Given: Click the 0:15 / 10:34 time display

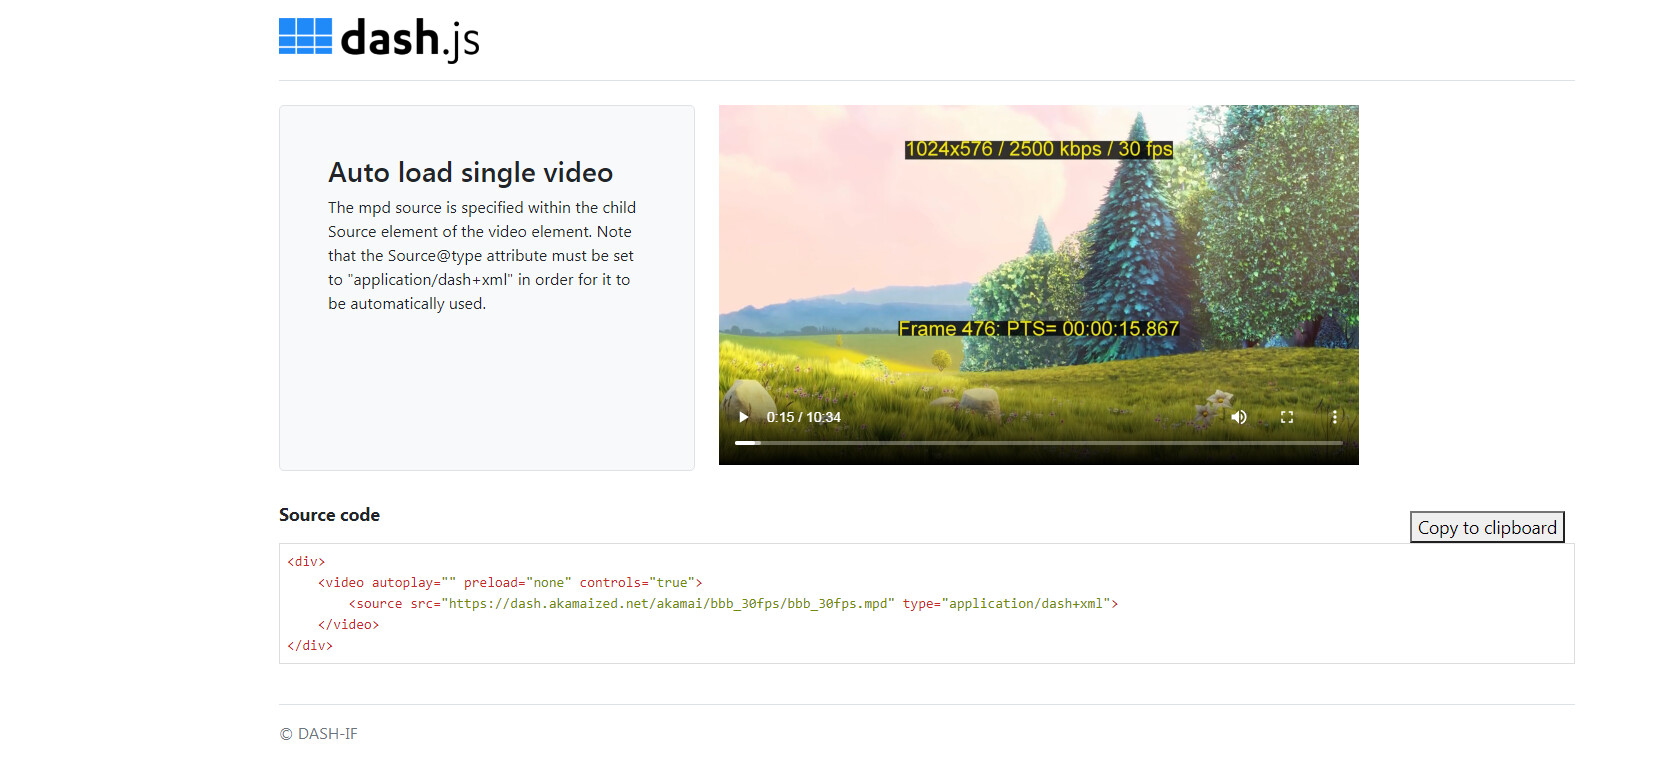Looking at the screenshot, I should pyautogui.click(x=804, y=417).
